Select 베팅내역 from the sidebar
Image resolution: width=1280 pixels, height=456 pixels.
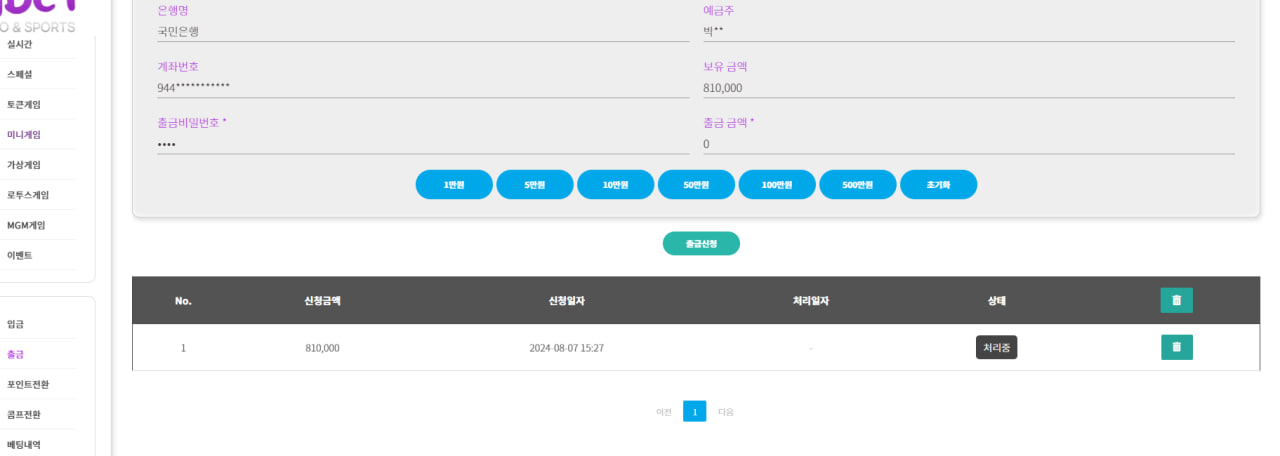24,445
